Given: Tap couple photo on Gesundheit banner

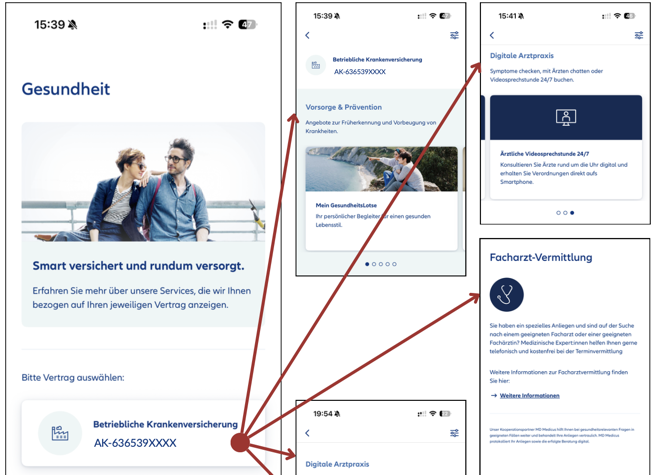Looking at the screenshot, I should 143,182.
